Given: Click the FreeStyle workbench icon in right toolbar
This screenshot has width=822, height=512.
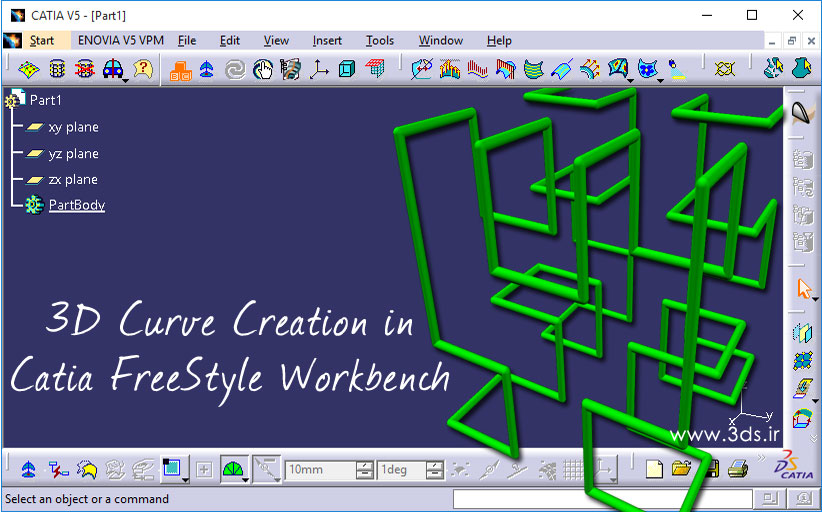Looking at the screenshot, I should pyautogui.click(x=802, y=113).
